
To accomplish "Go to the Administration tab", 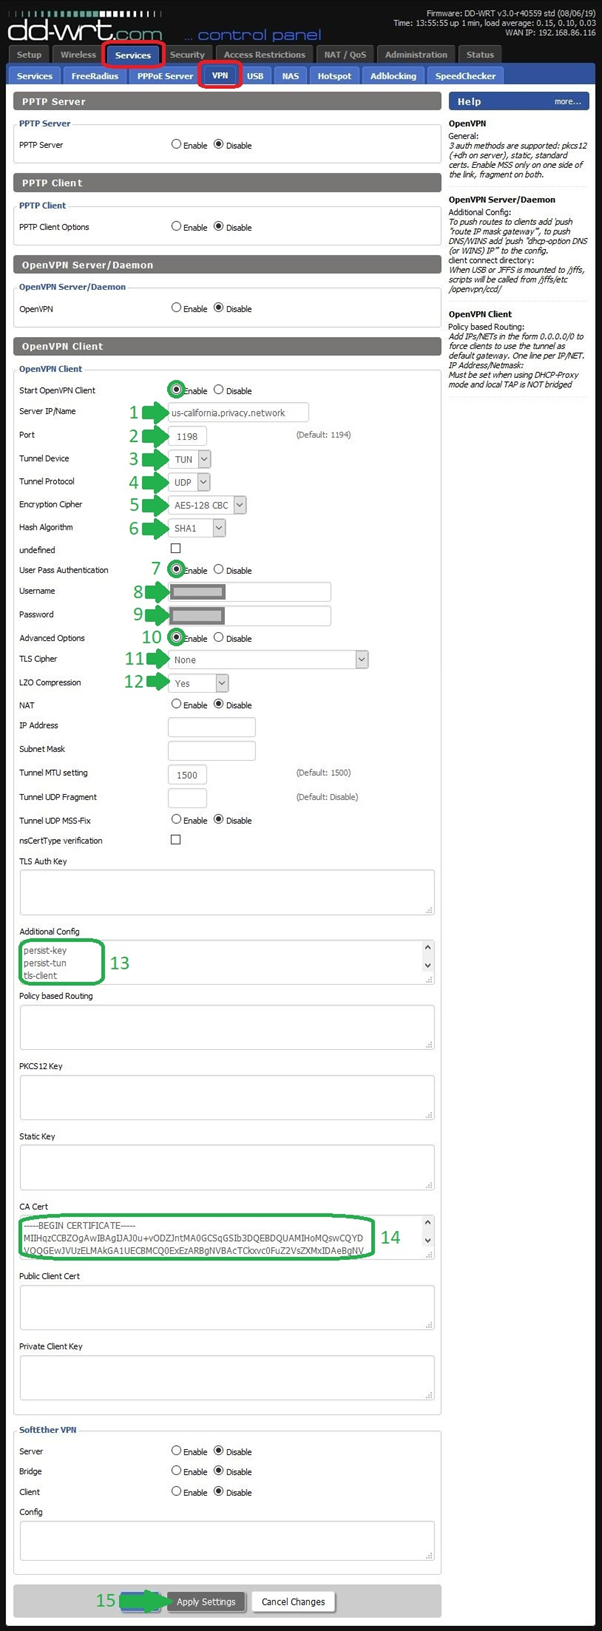I will [416, 55].
